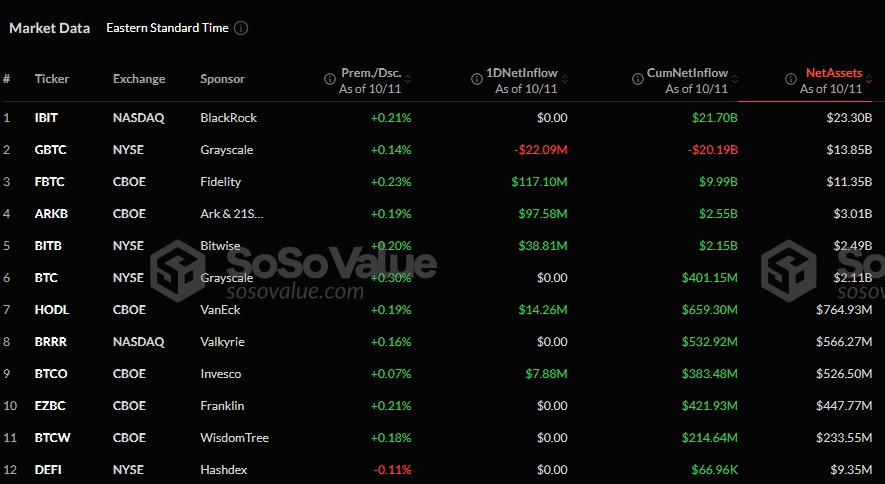Click GBTC cumulative inflow -$20.19B
The width and height of the screenshot is (885, 484).
[712, 150]
